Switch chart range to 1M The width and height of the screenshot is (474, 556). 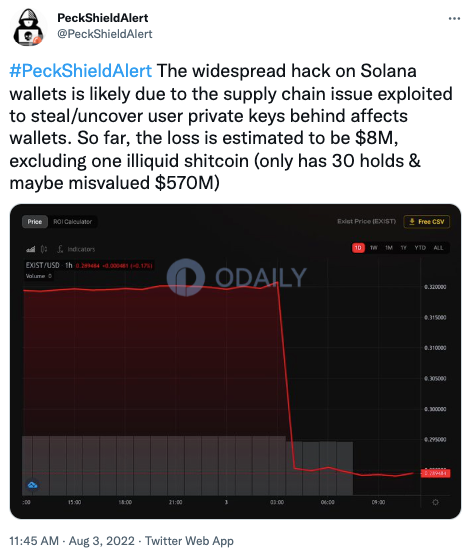389,248
